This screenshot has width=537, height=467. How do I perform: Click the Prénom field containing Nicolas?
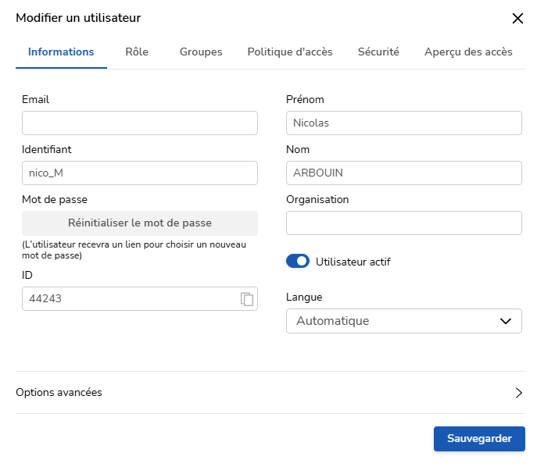(404, 123)
